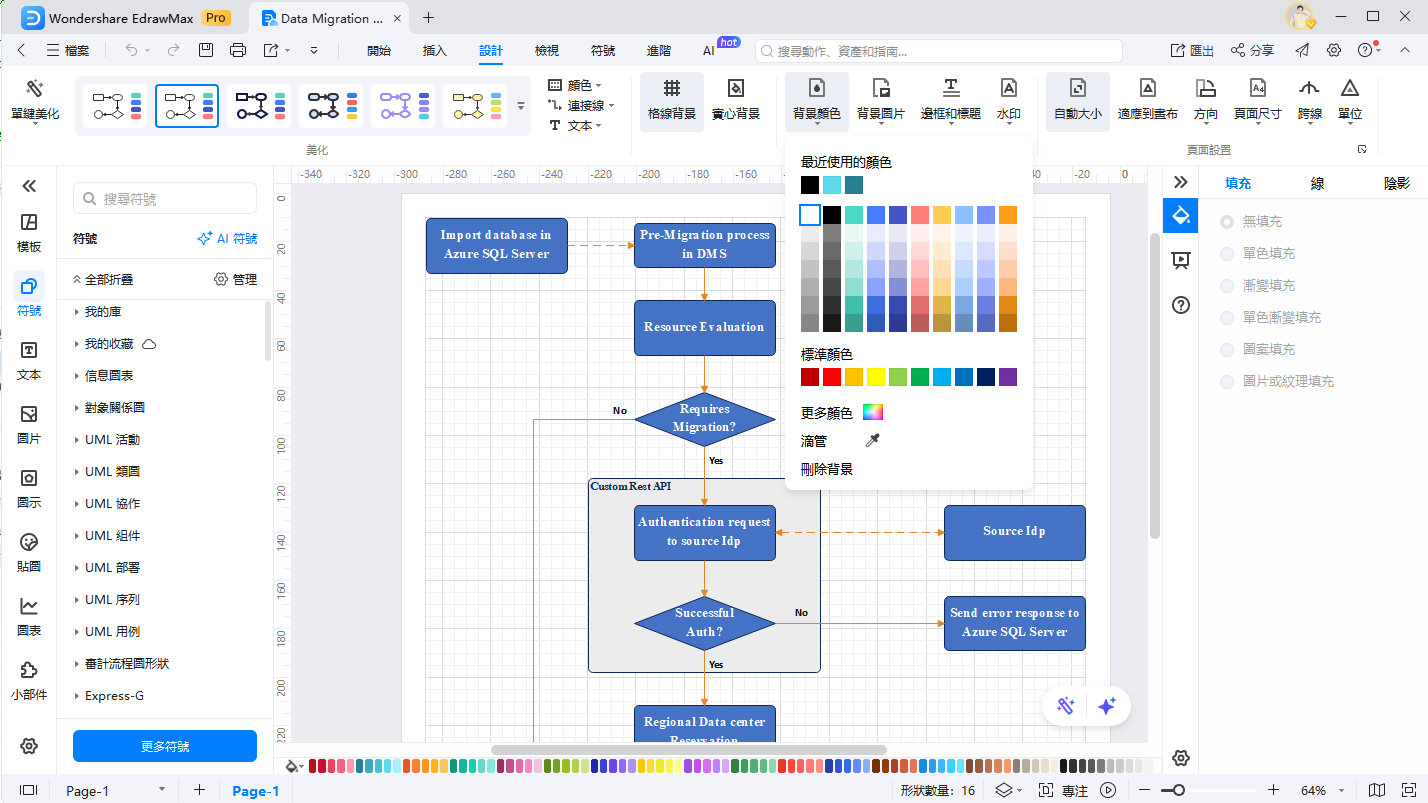Switch to the 插入 ribbon tab

point(435,50)
